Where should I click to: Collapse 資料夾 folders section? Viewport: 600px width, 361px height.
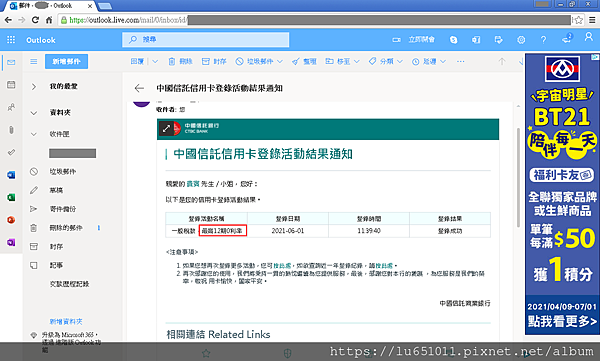34,113
